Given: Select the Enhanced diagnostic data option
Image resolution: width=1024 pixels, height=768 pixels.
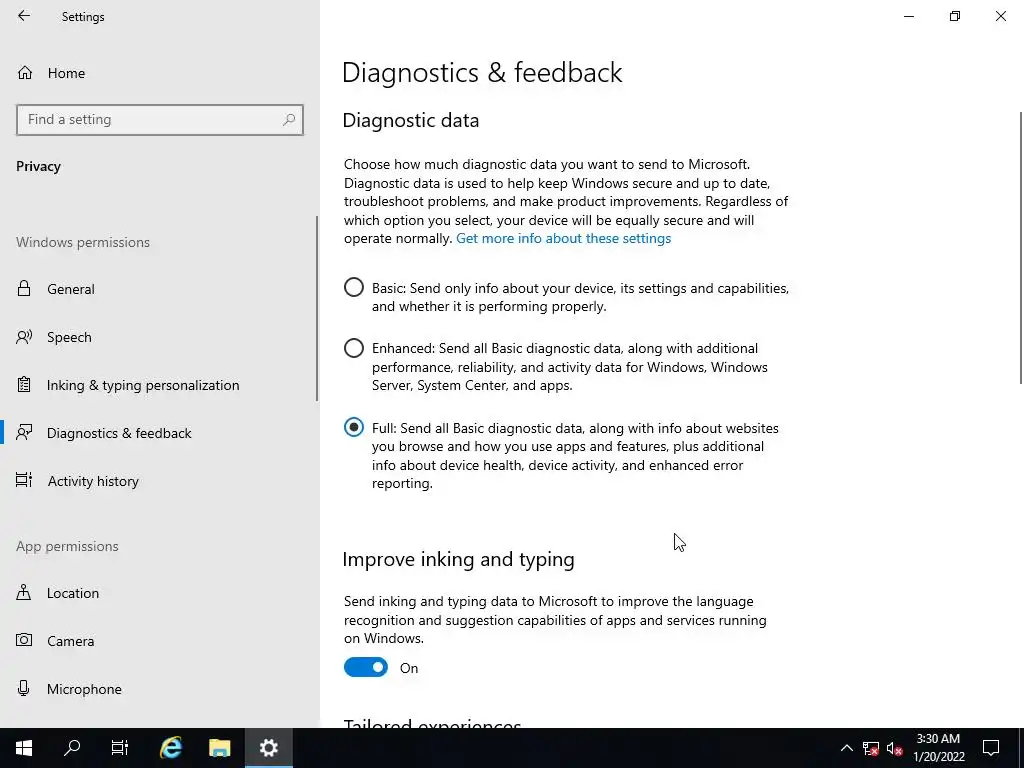Looking at the screenshot, I should point(354,348).
